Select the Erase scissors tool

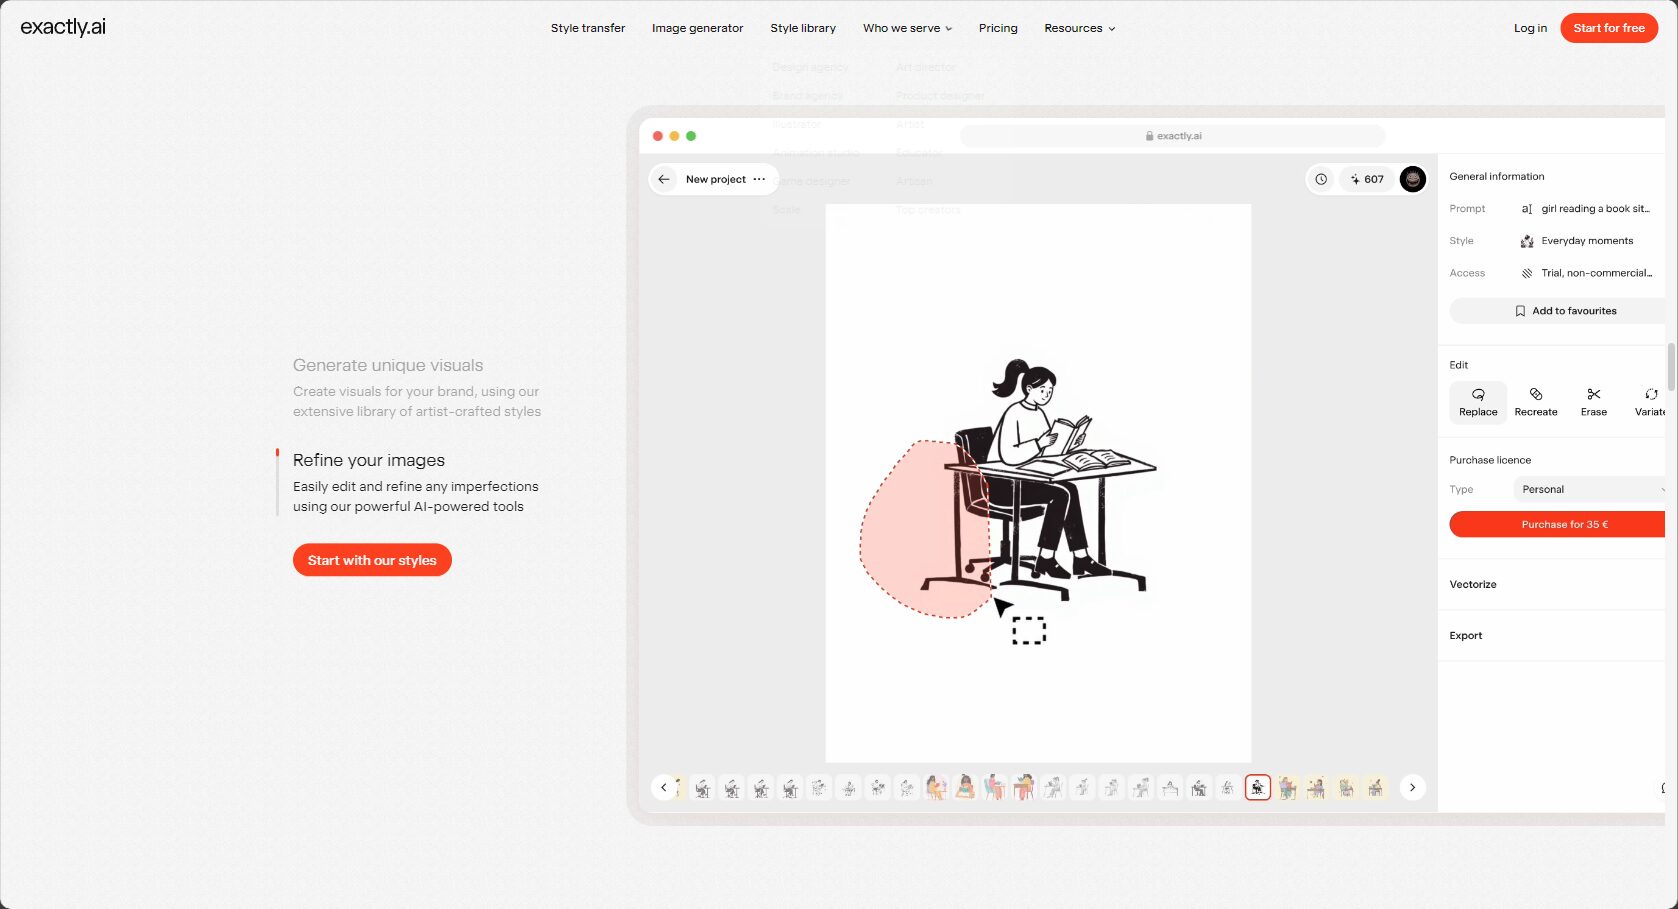[x=1594, y=402]
